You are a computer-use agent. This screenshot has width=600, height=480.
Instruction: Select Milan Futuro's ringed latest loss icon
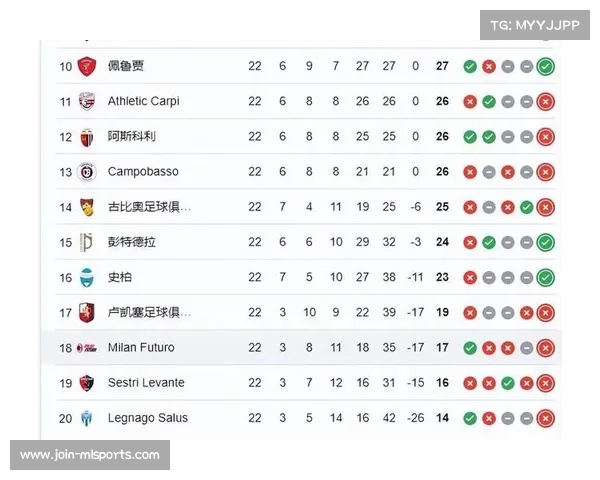[x=545, y=348]
